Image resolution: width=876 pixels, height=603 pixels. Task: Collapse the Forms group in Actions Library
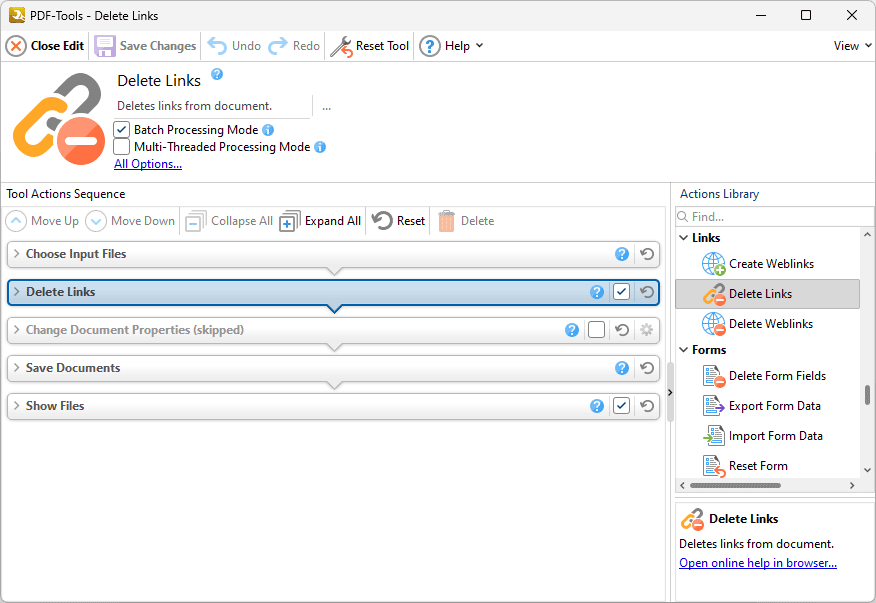[x=683, y=350]
